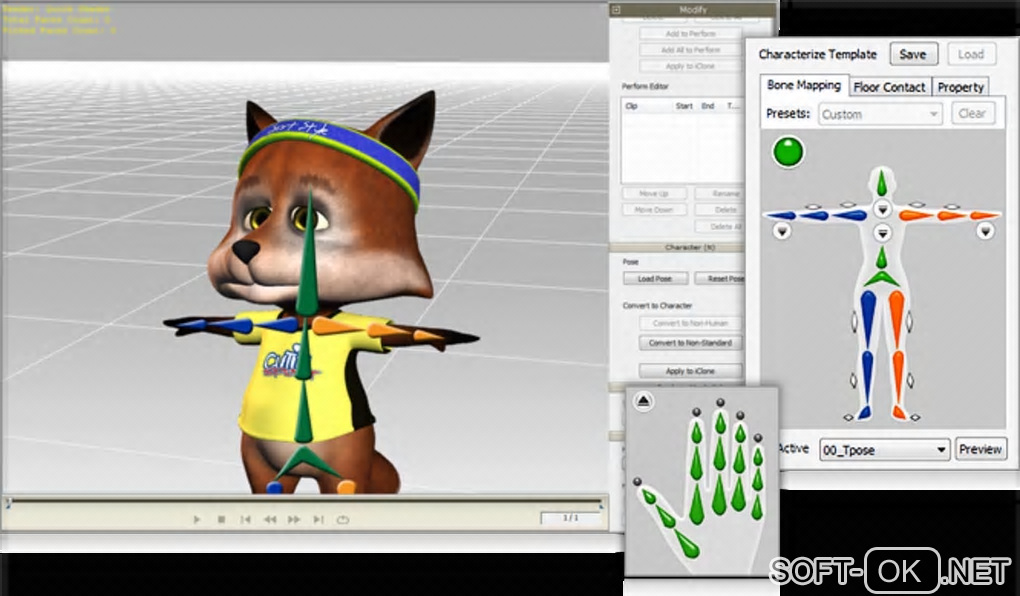
Task: Open the Active pose dropdown 00_Tpose
Action: (x=884, y=450)
